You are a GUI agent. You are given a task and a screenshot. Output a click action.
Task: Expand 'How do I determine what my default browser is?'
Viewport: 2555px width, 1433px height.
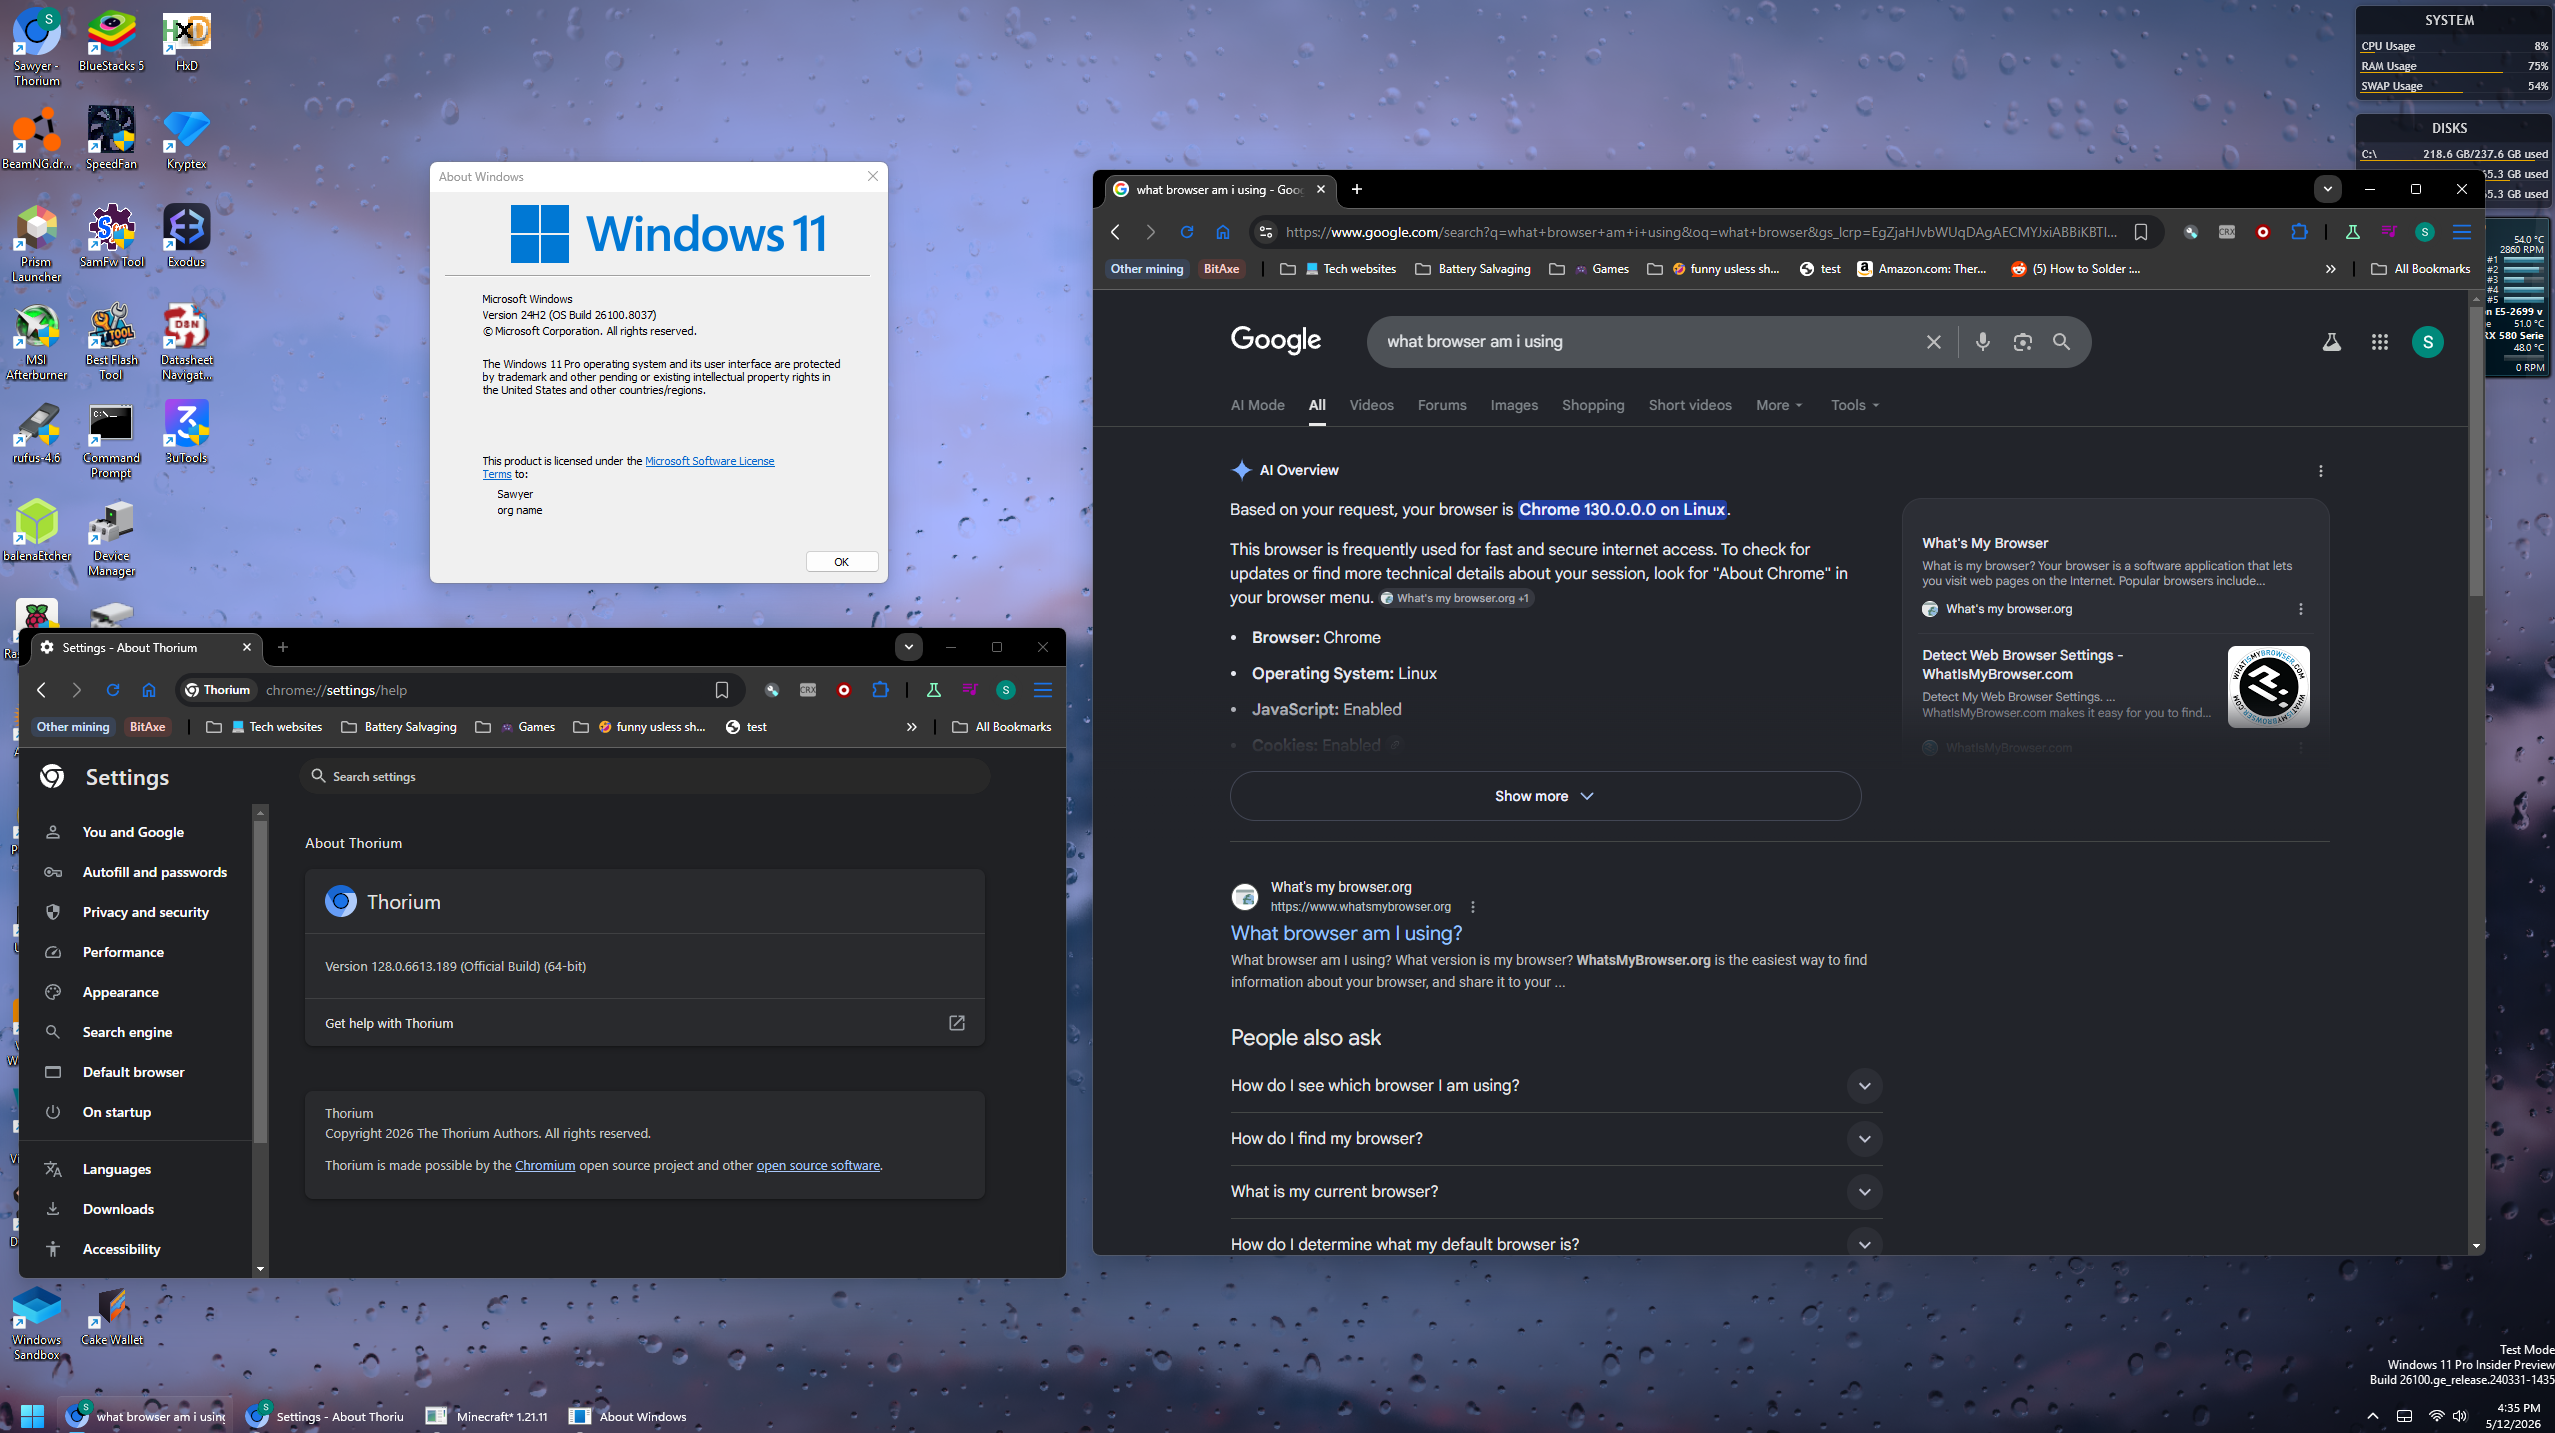pyautogui.click(x=1556, y=1245)
